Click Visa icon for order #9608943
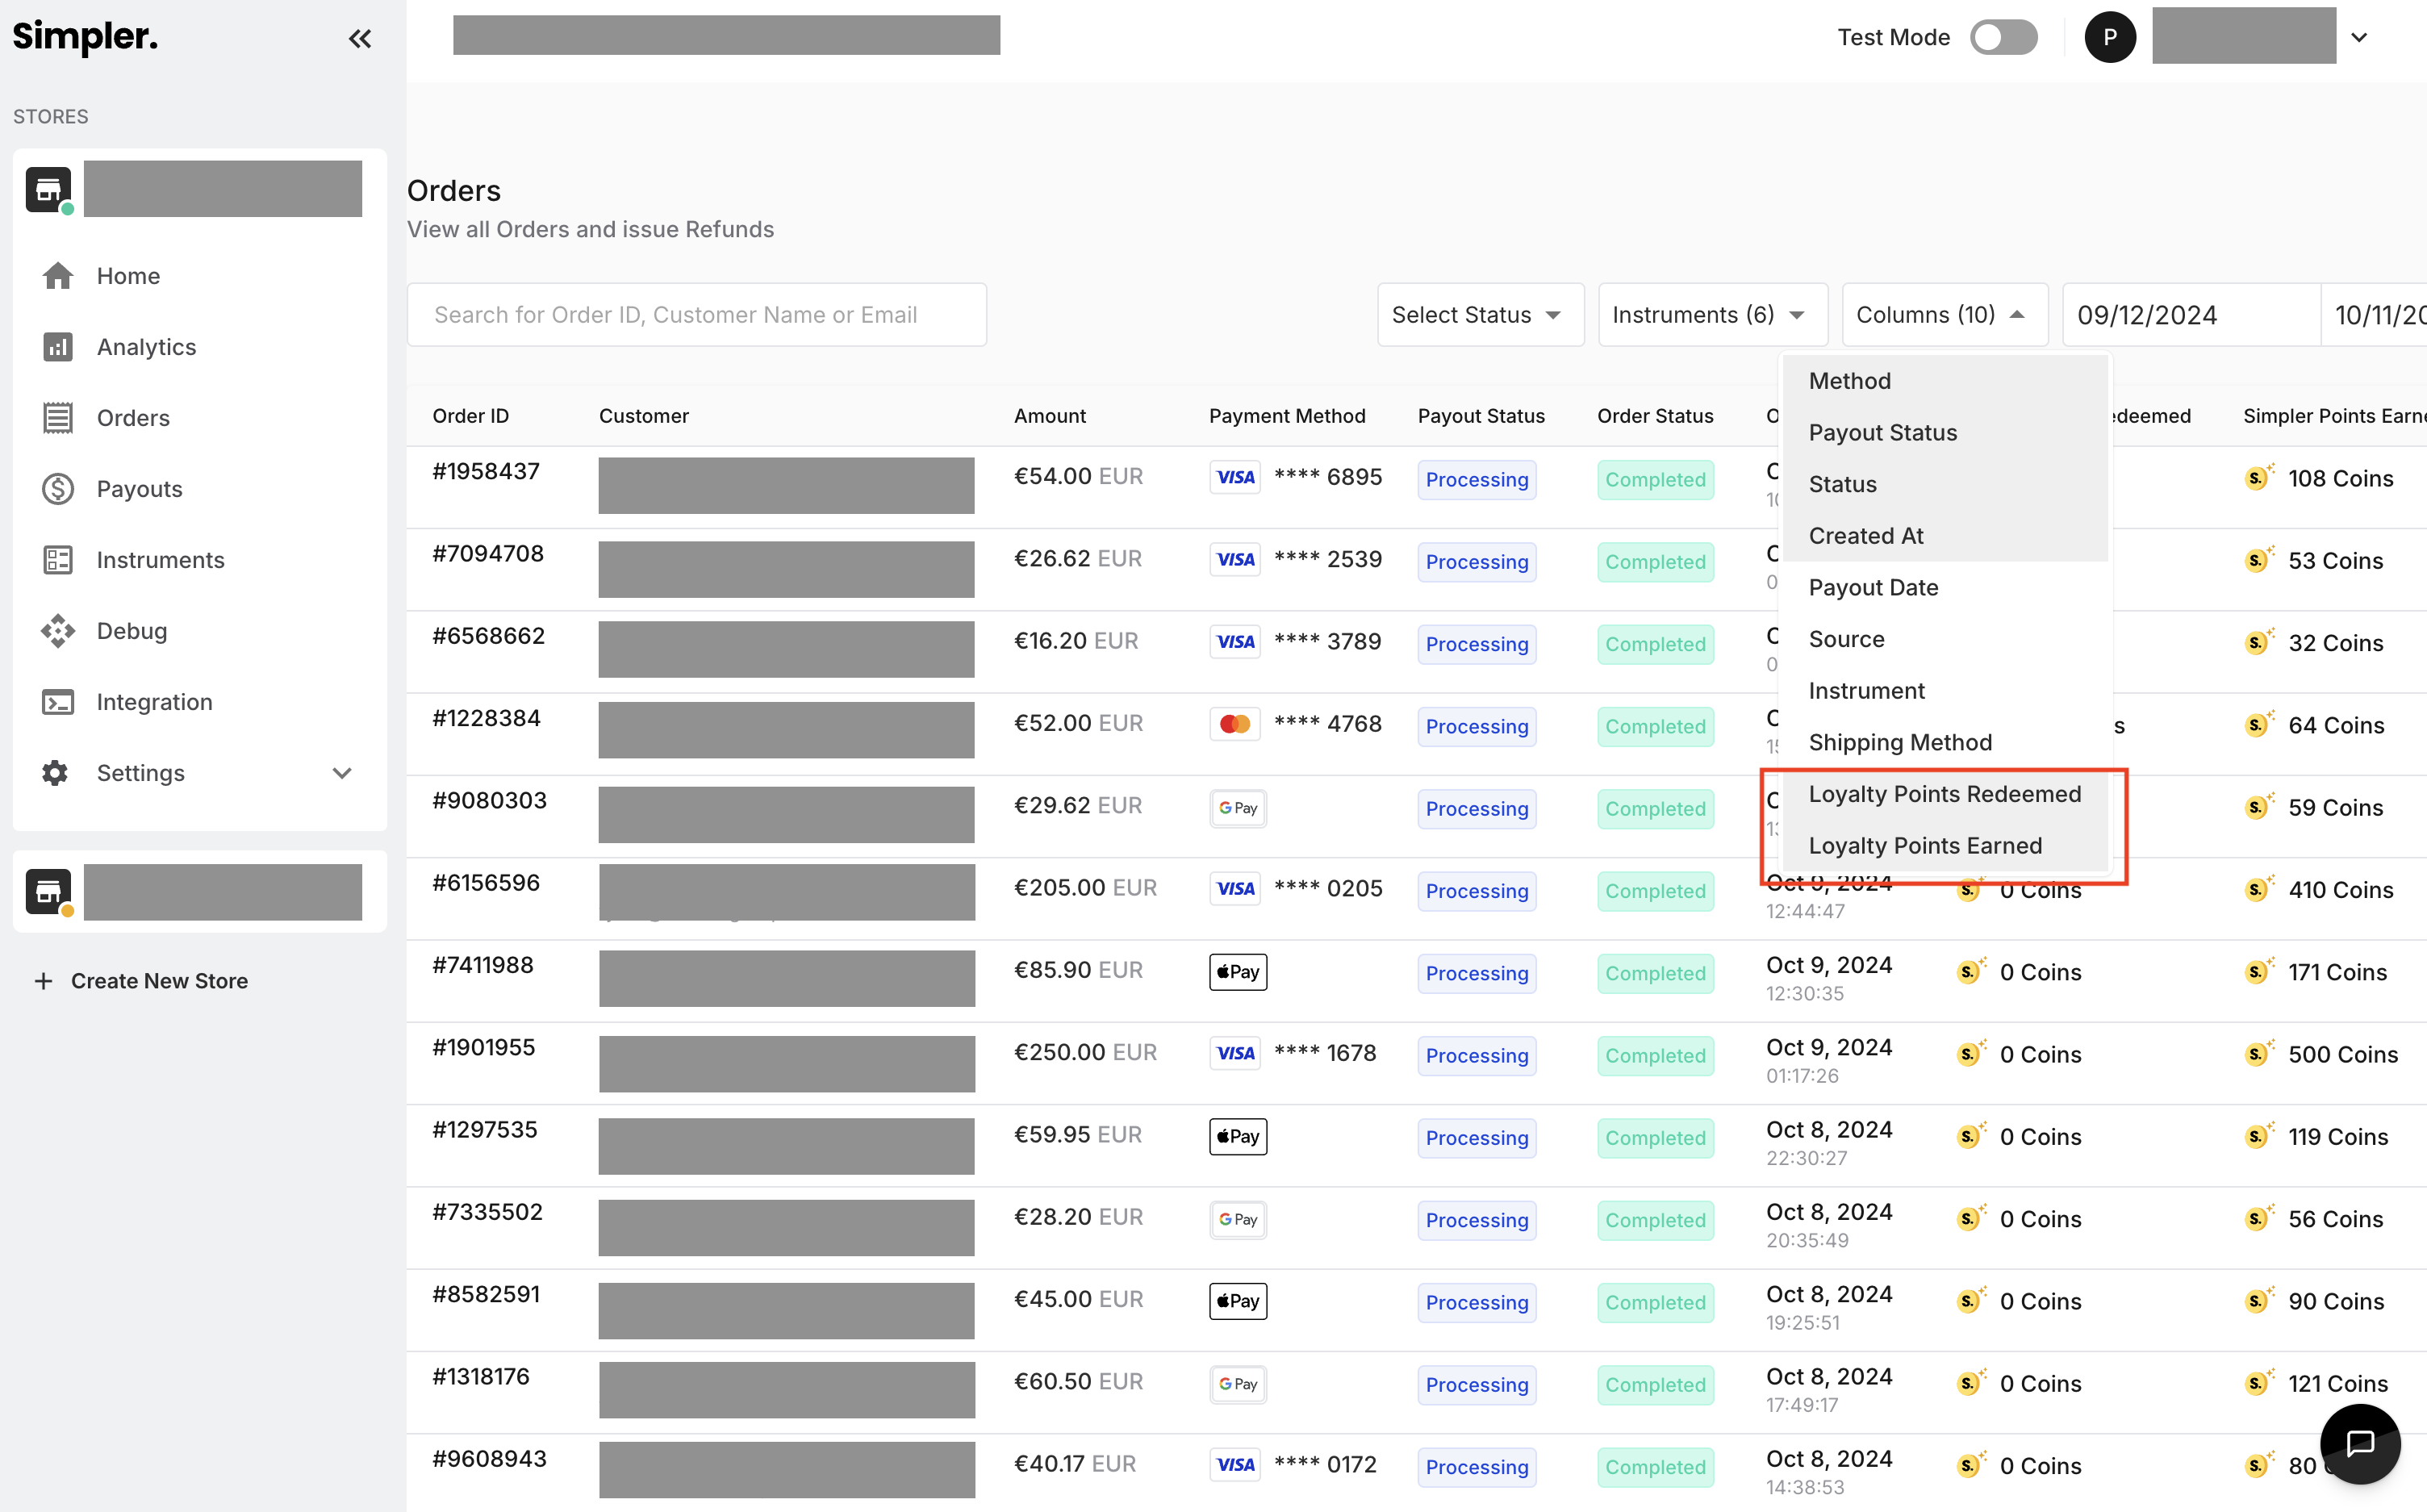Screen dimensions: 2427x1512 pos(1236,1465)
